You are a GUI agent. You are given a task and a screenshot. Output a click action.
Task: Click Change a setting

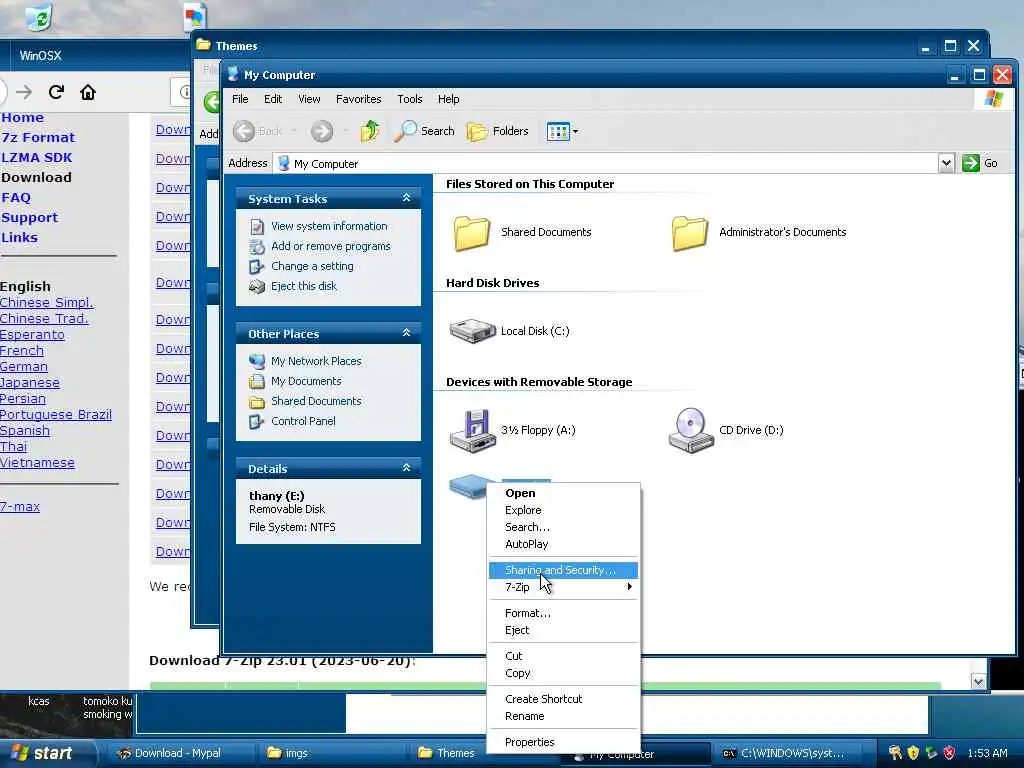coord(312,266)
